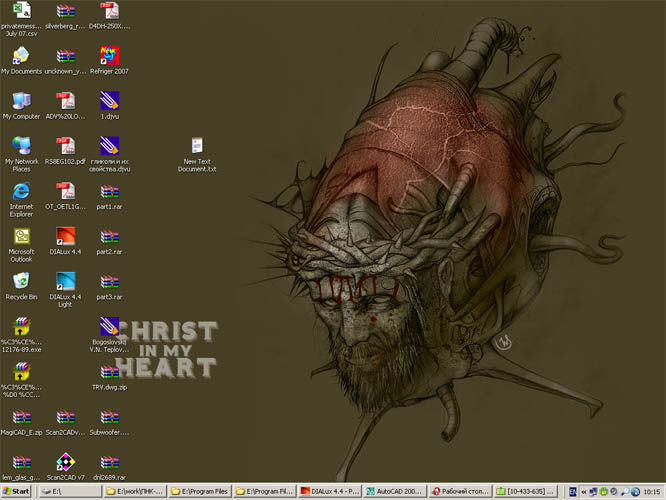This screenshot has height=500, width=666.
Task: Select New Text Document.txt on desktop
Action: tap(198, 146)
